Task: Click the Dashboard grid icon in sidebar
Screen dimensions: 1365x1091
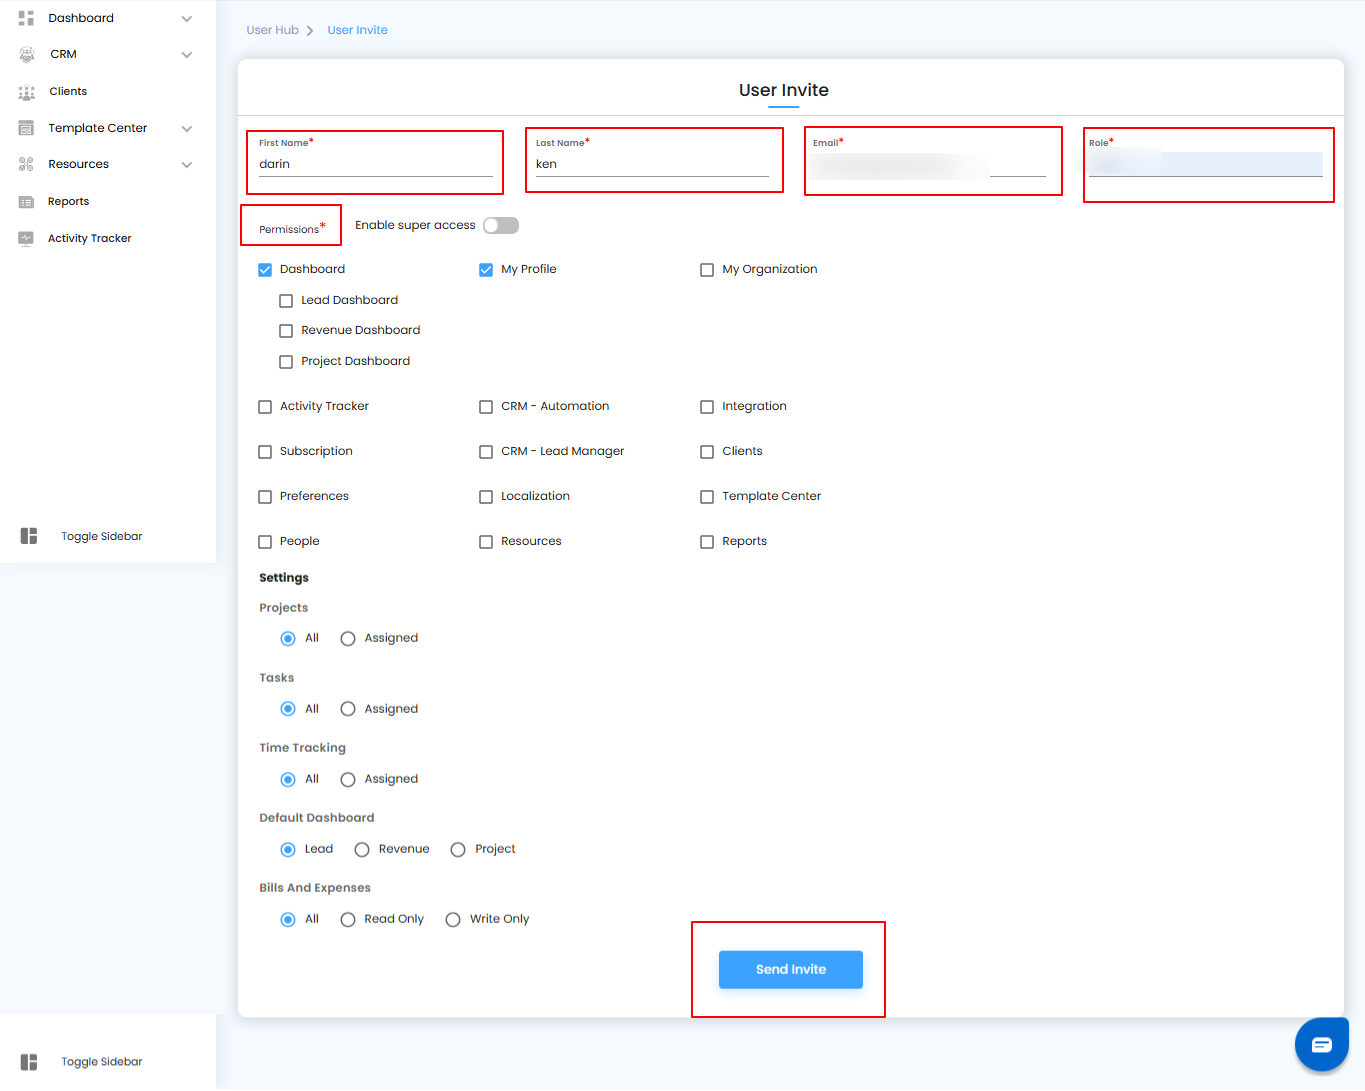Action: pos(26,18)
